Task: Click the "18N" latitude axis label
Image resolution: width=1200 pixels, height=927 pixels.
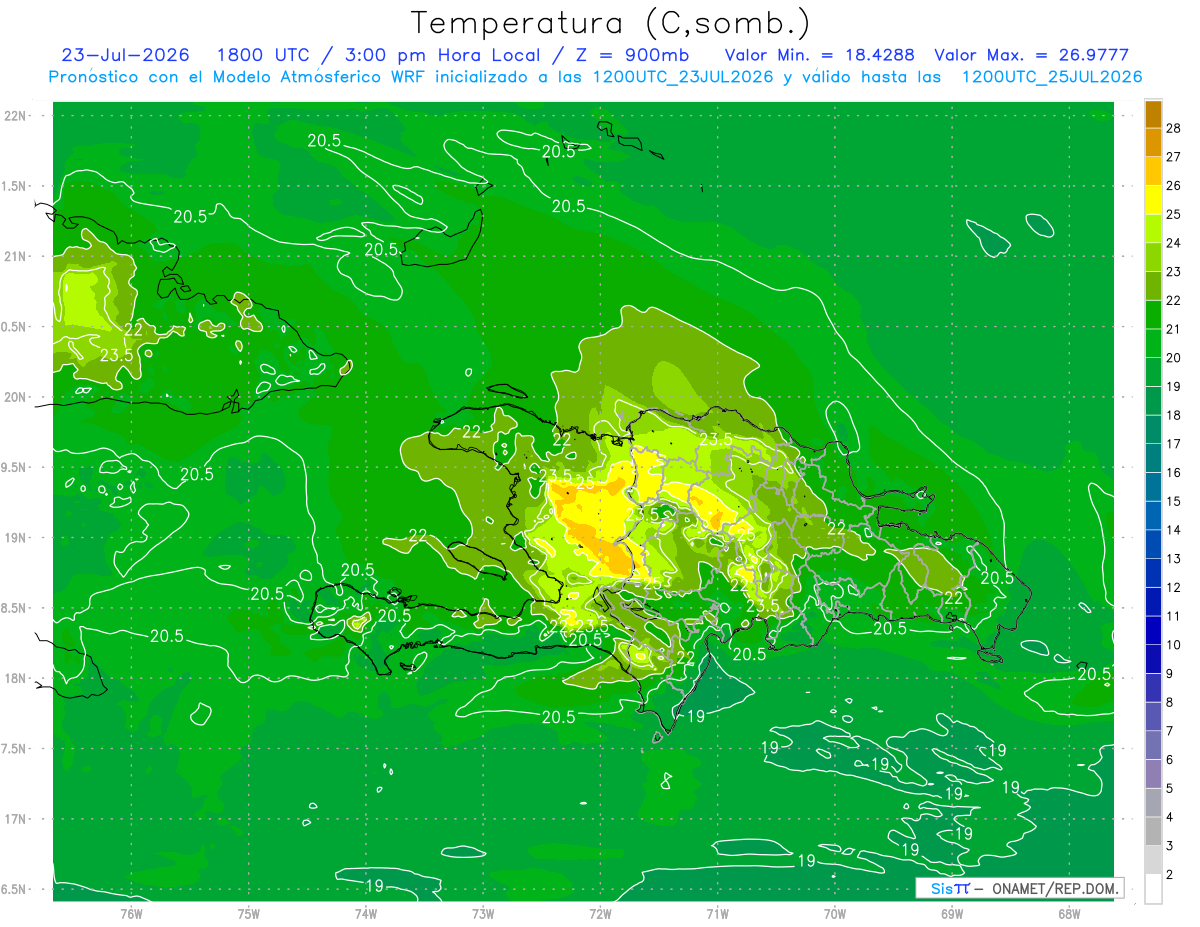Action: click(15, 678)
